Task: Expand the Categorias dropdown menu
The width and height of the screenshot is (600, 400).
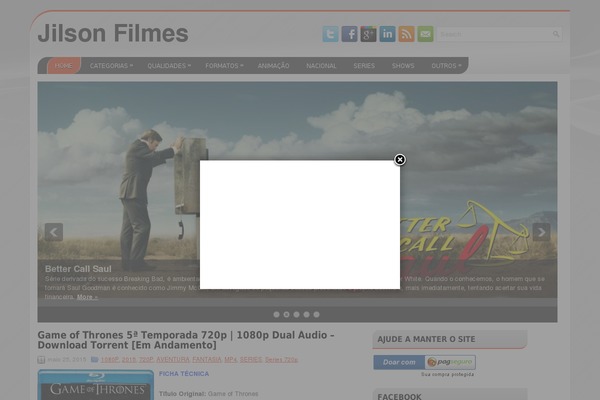Action: (111, 65)
